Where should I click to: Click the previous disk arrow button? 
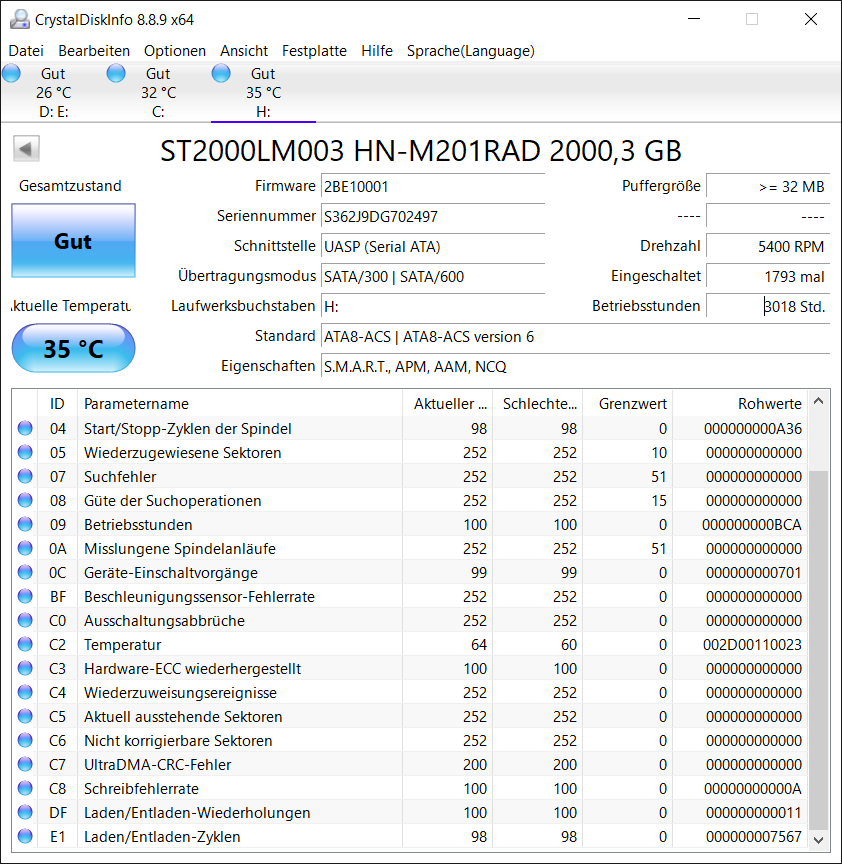pos(26,149)
